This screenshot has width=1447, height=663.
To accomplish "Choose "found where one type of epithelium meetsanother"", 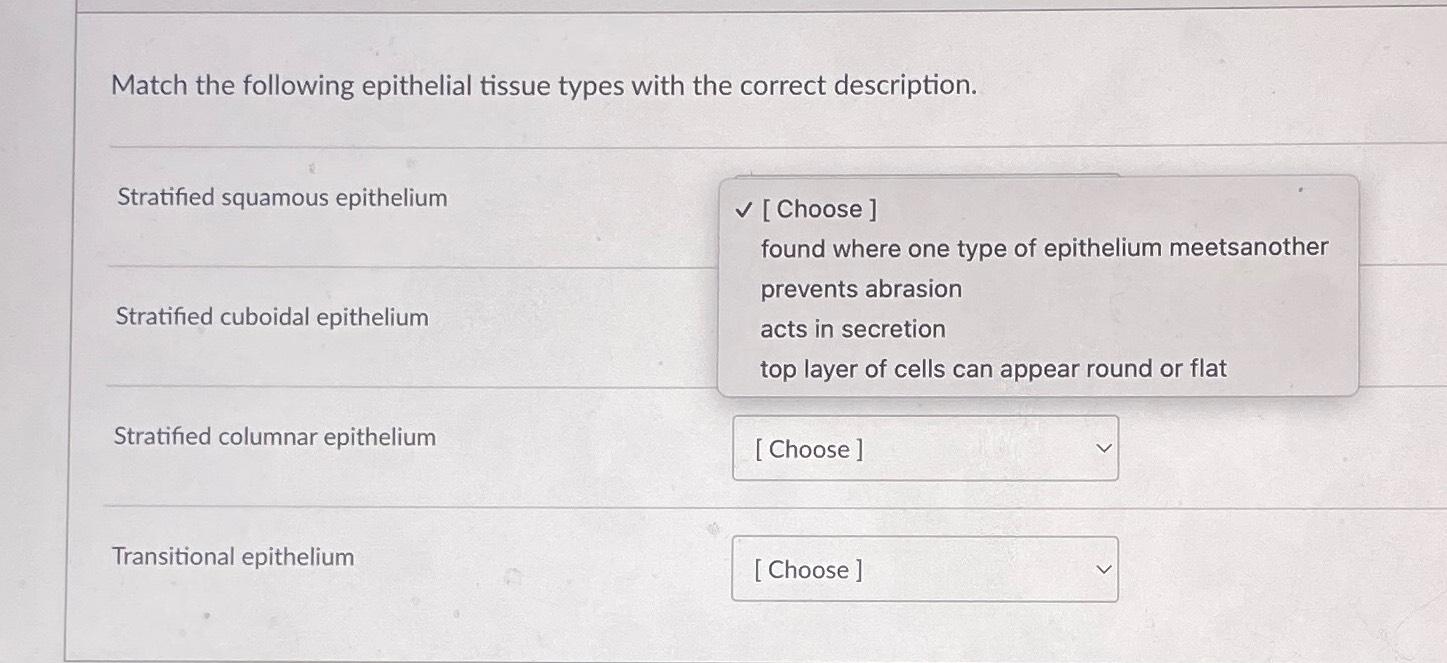I will pos(1043,248).
